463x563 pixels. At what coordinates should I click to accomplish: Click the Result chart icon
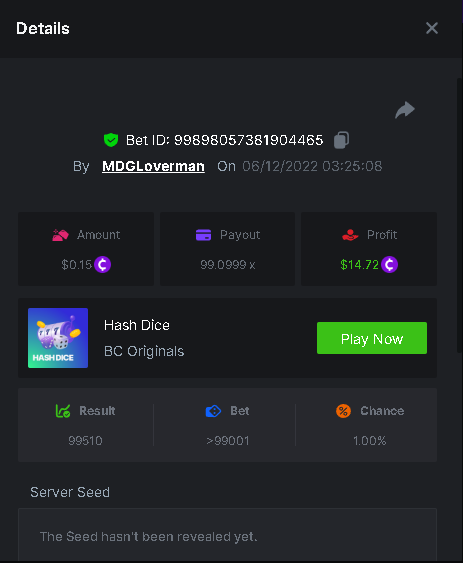[63, 411]
